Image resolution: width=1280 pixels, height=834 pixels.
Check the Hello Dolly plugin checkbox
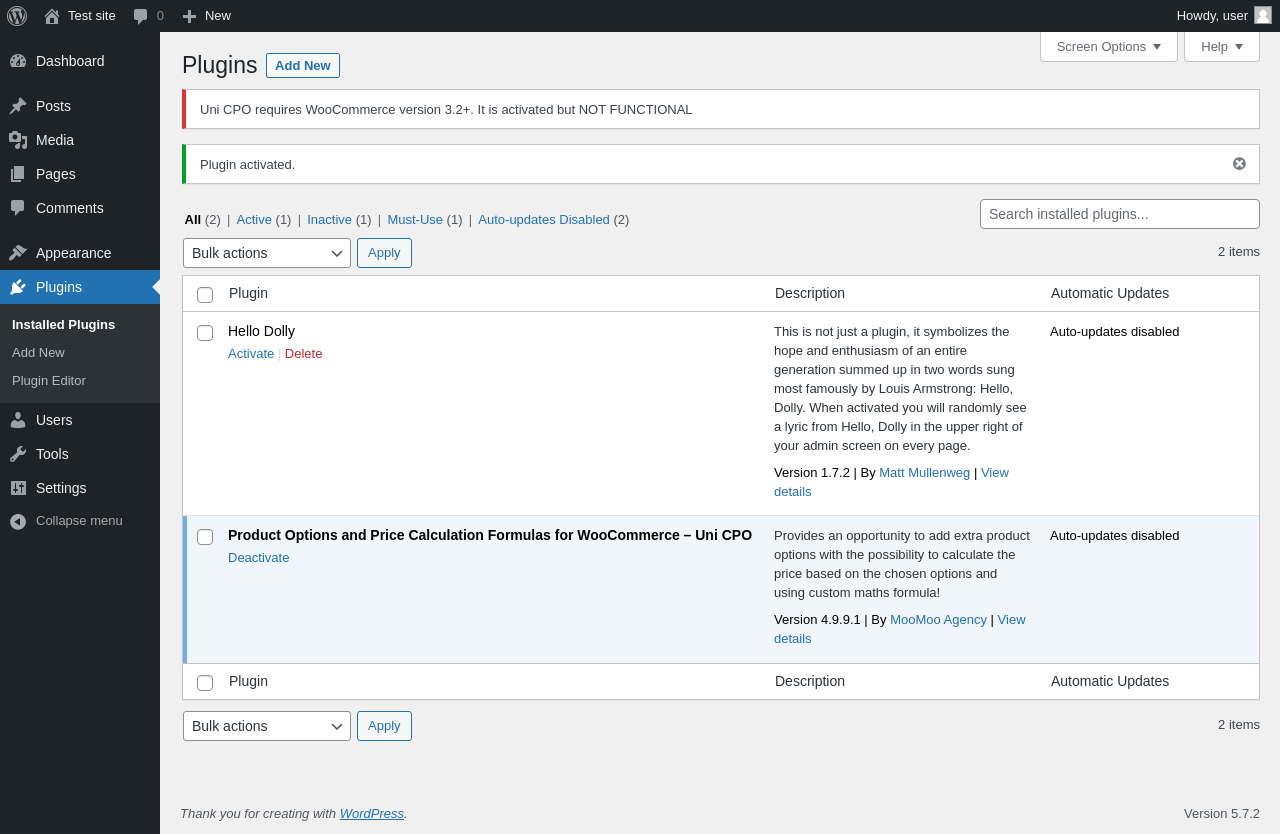205,333
